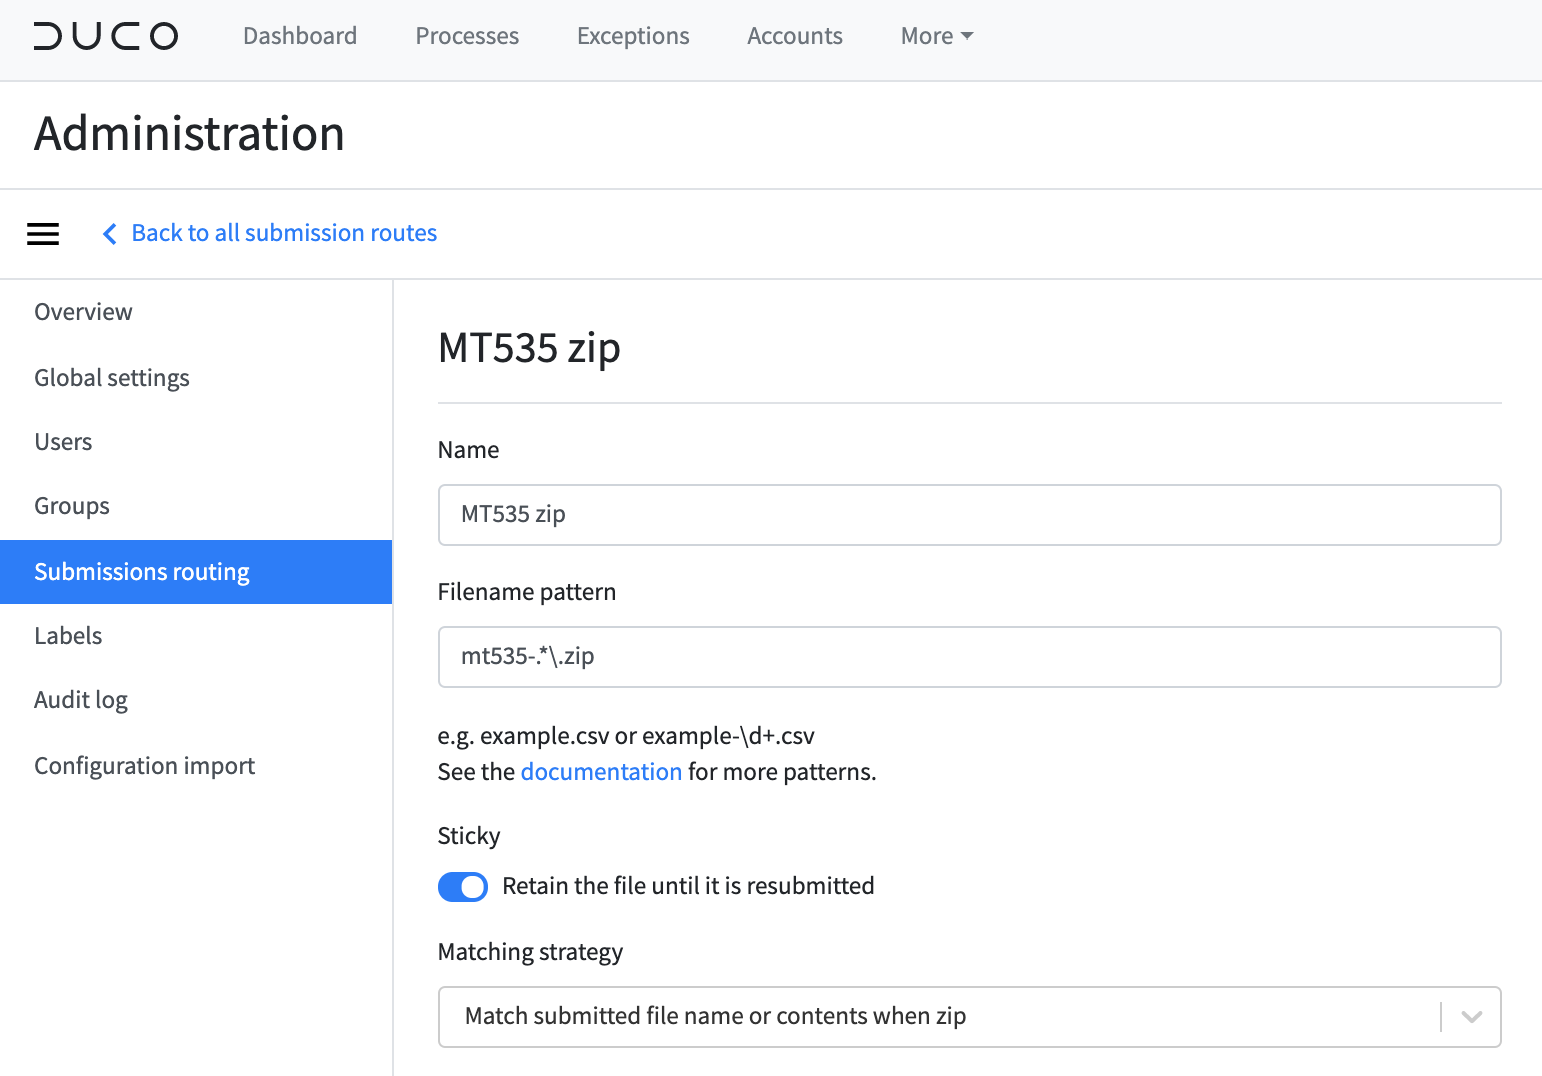Toggle the Sticky retain file switch
The width and height of the screenshot is (1542, 1076).
pyautogui.click(x=463, y=887)
